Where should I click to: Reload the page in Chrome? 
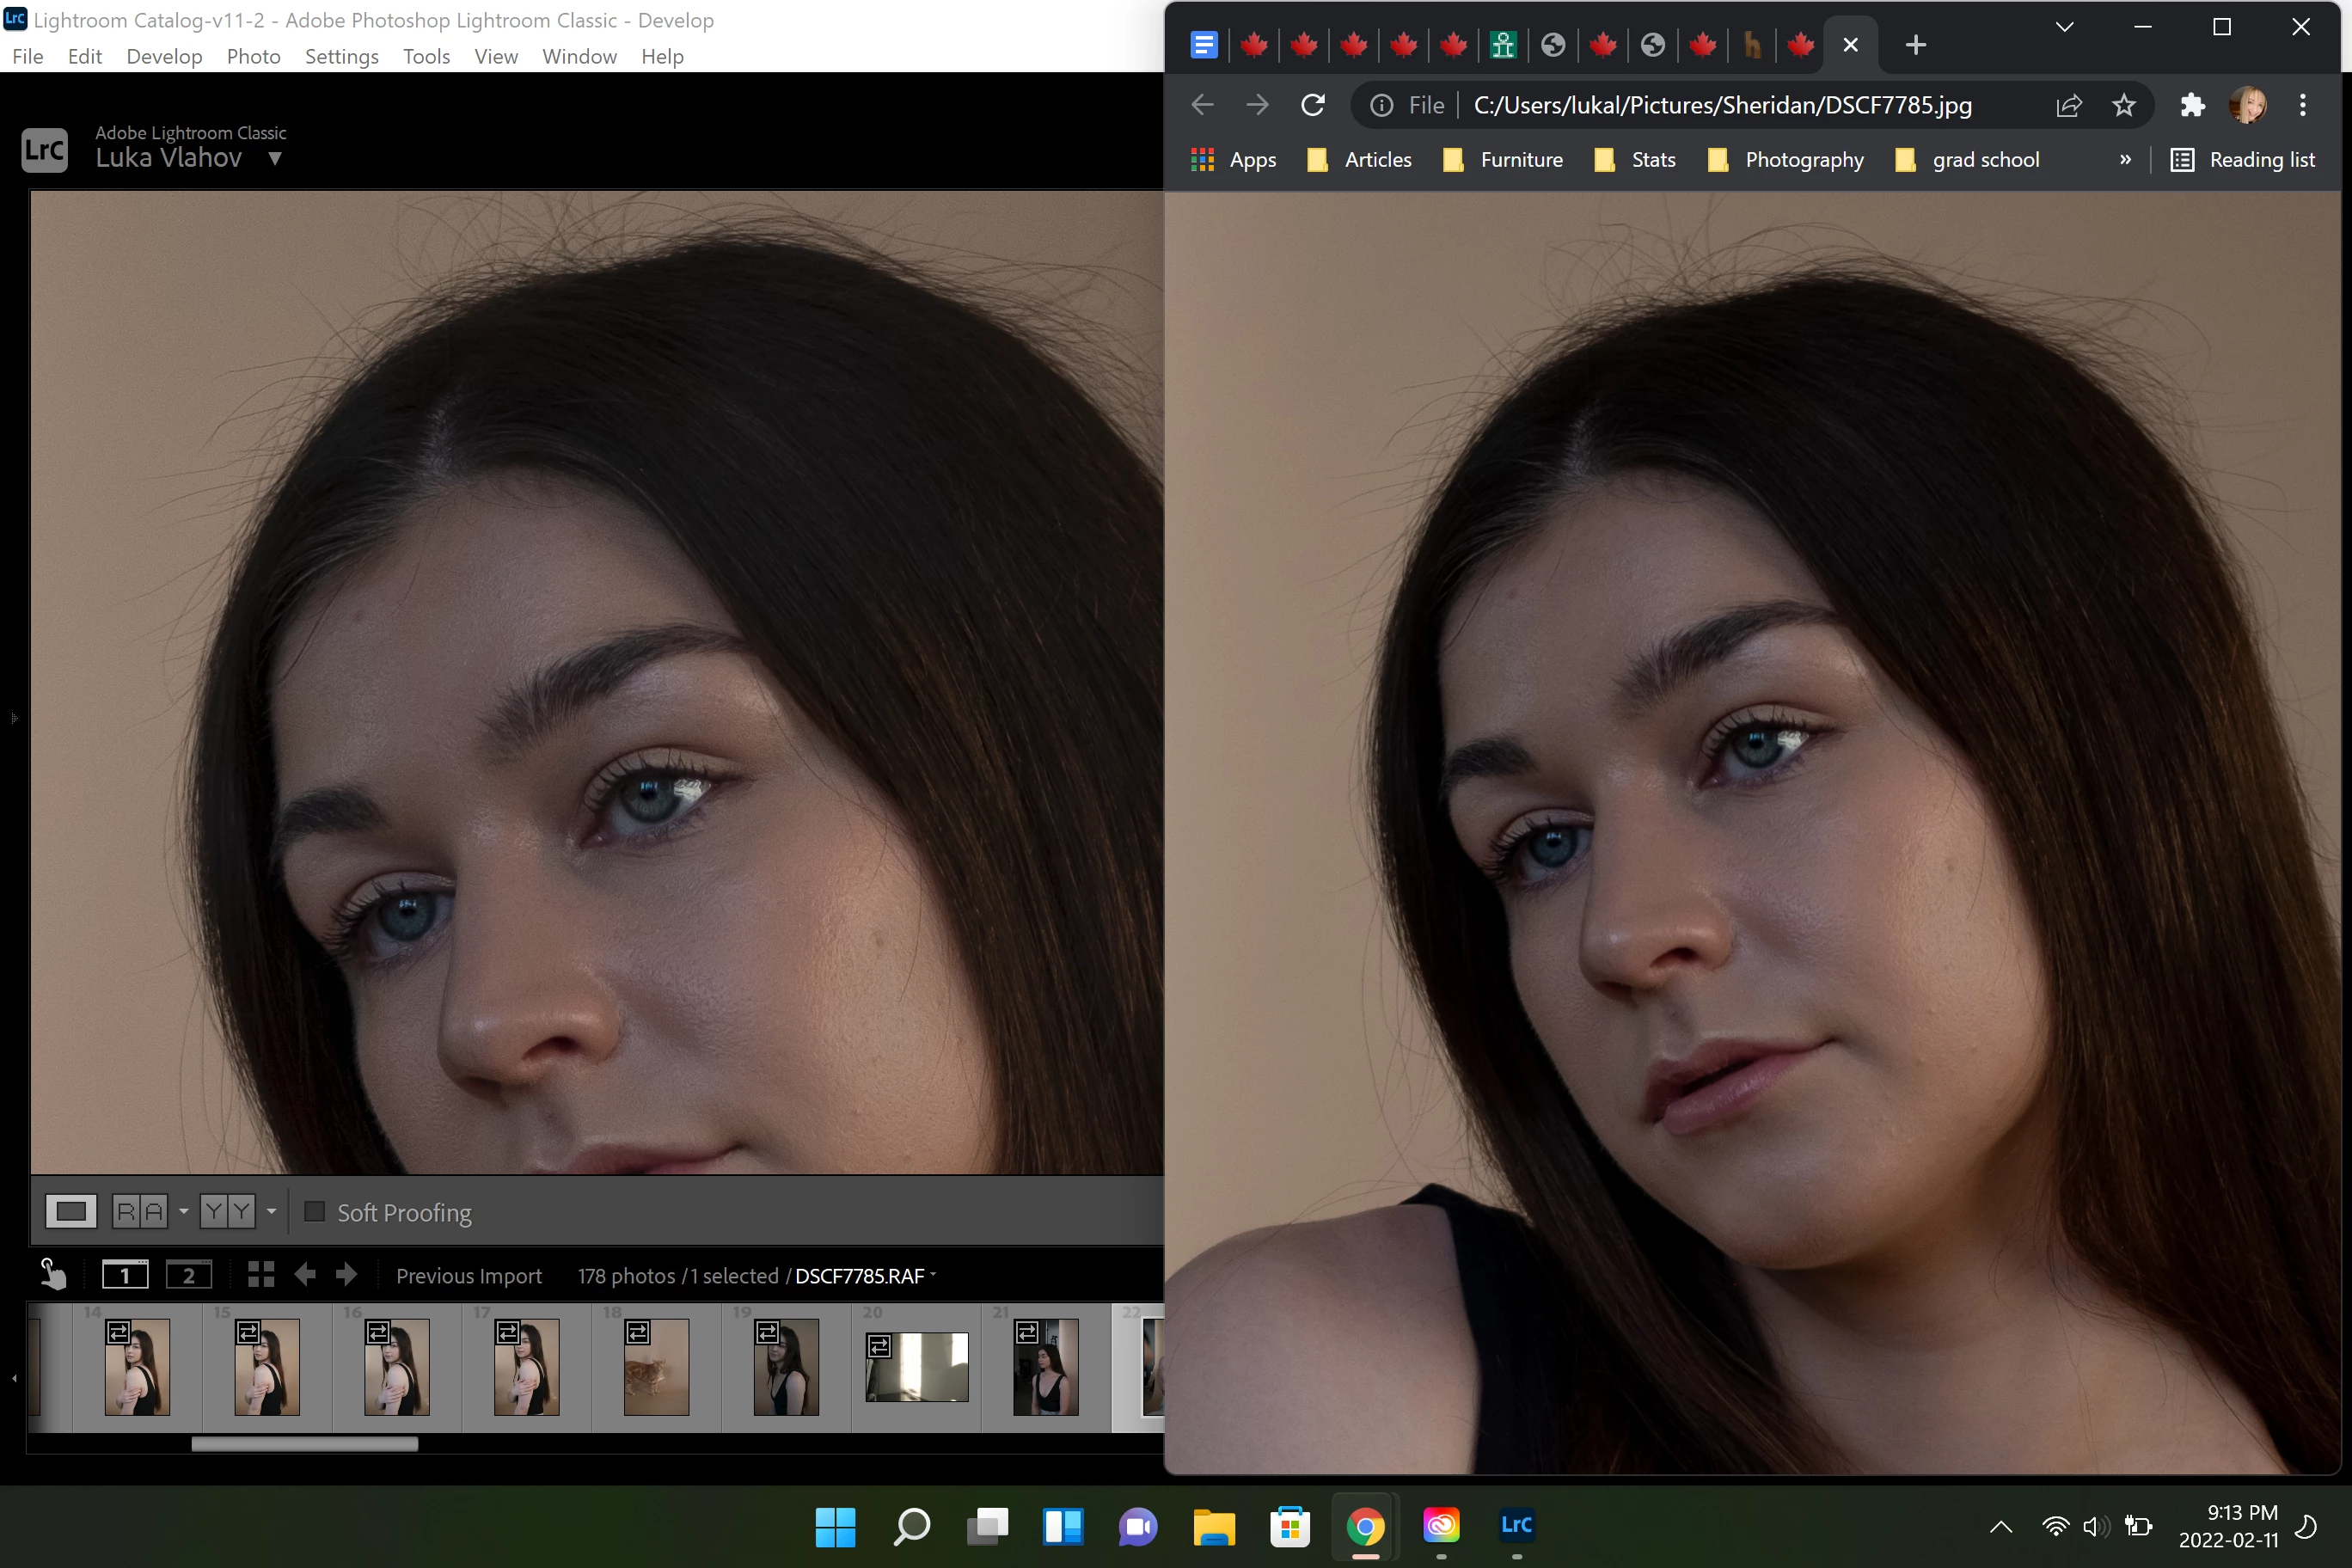pyautogui.click(x=1313, y=105)
